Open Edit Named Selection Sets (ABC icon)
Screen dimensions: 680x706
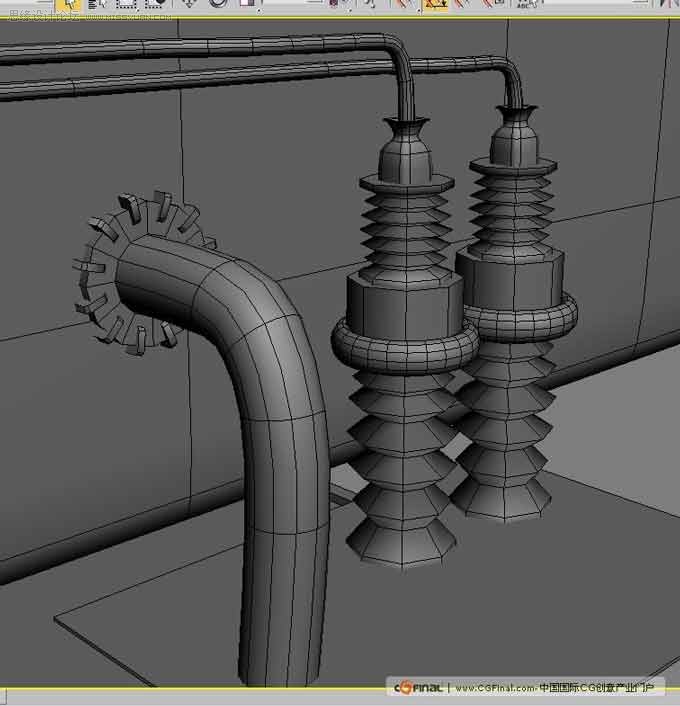point(530,4)
